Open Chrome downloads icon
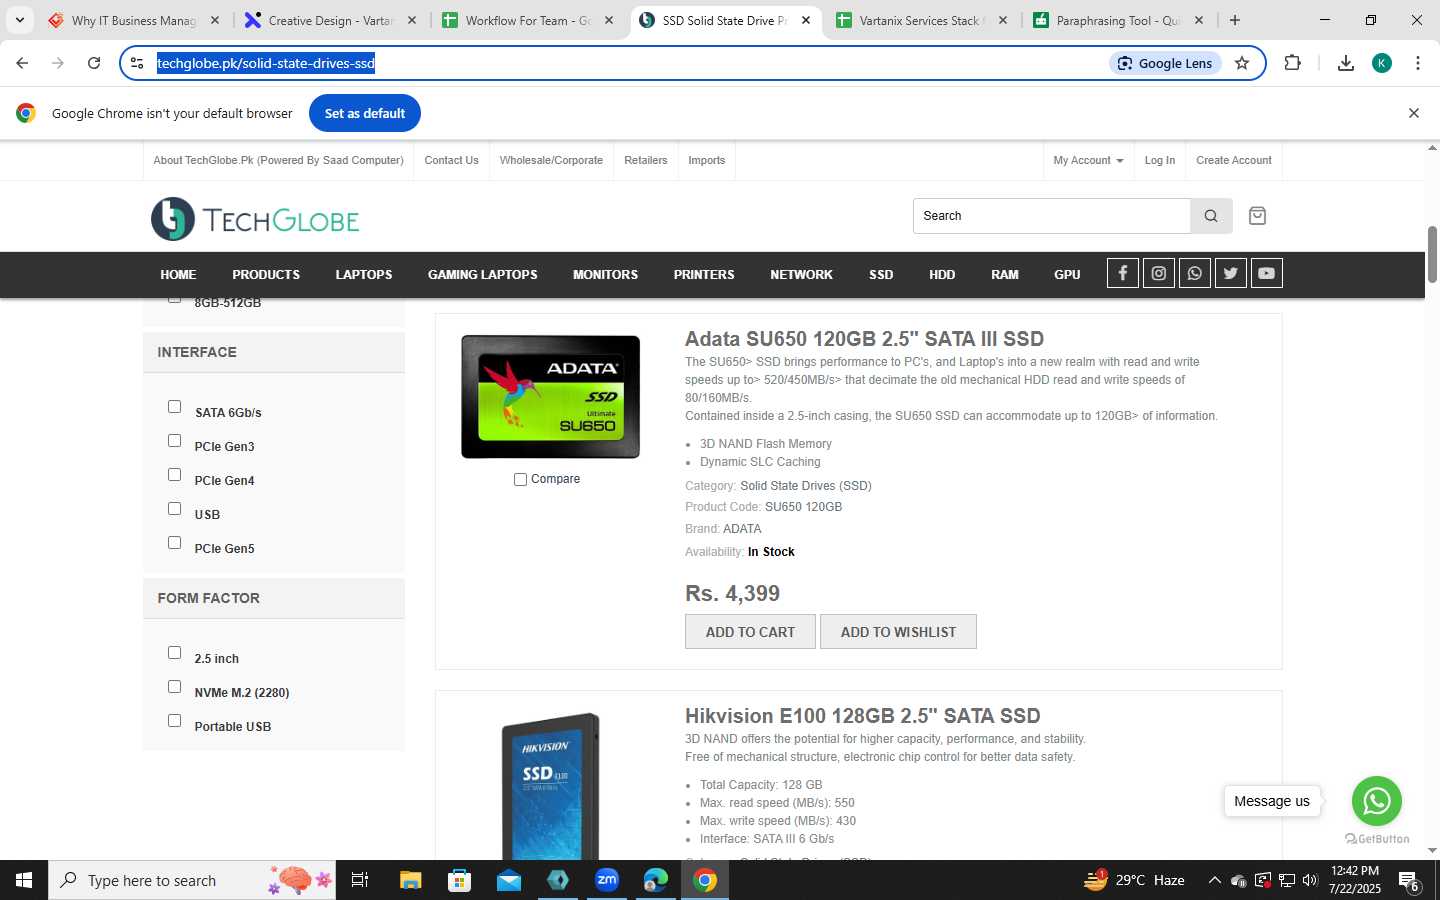Viewport: 1440px width, 900px height. 1346,63
